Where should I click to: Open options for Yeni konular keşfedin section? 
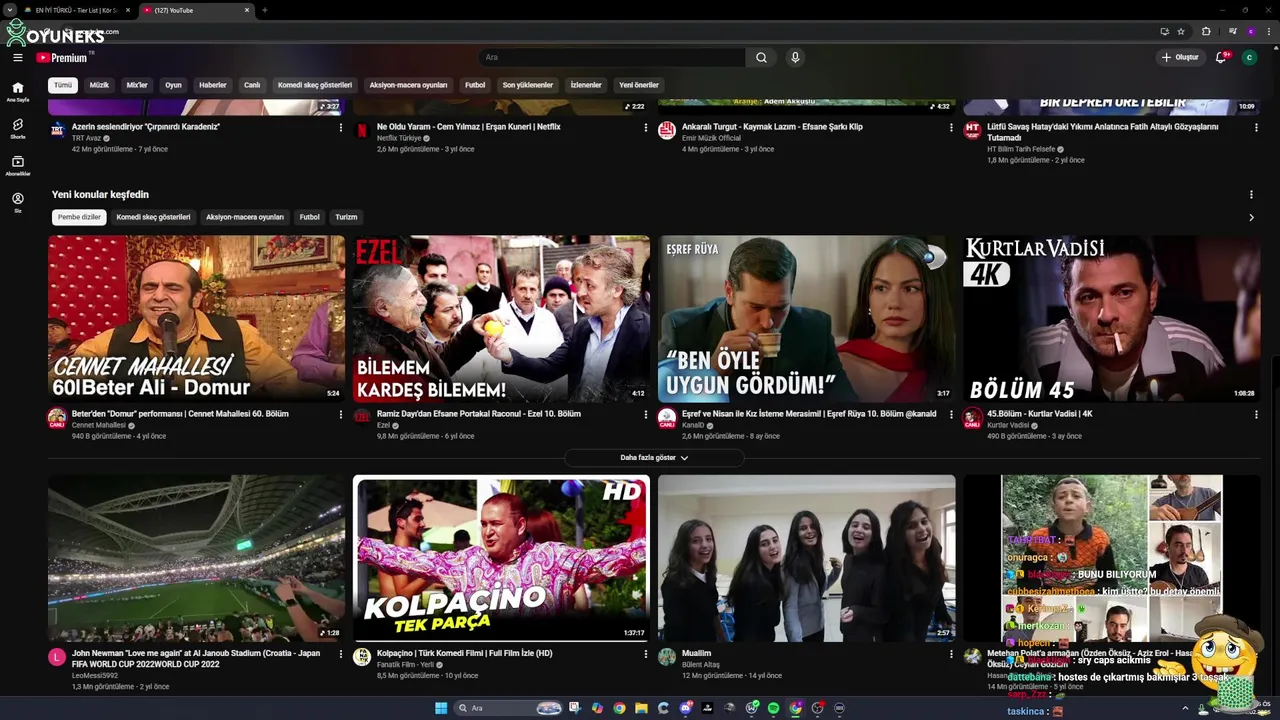pyautogui.click(x=1251, y=195)
